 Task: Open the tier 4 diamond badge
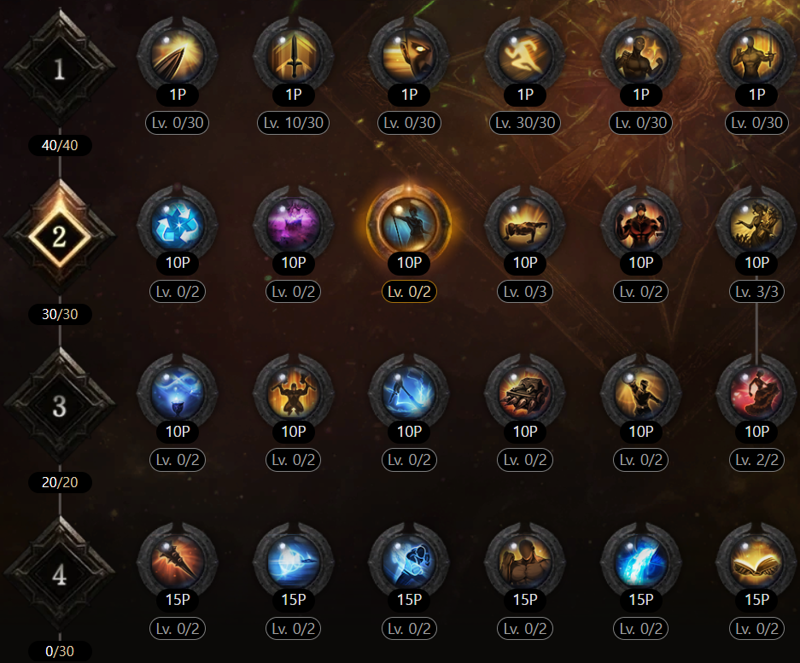coord(60,575)
